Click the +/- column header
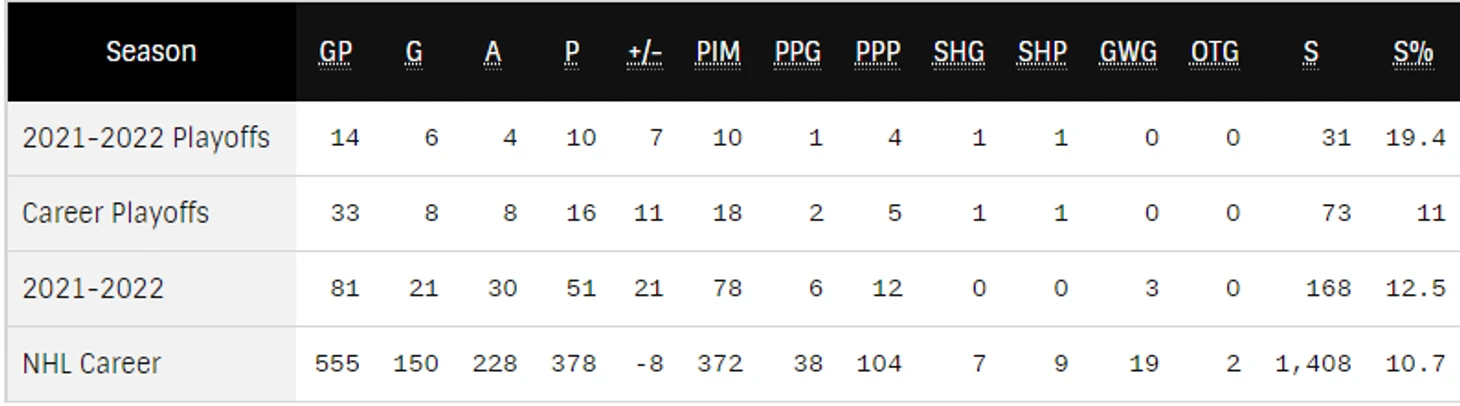This screenshot has height=406, width=1460. (644, 52)
